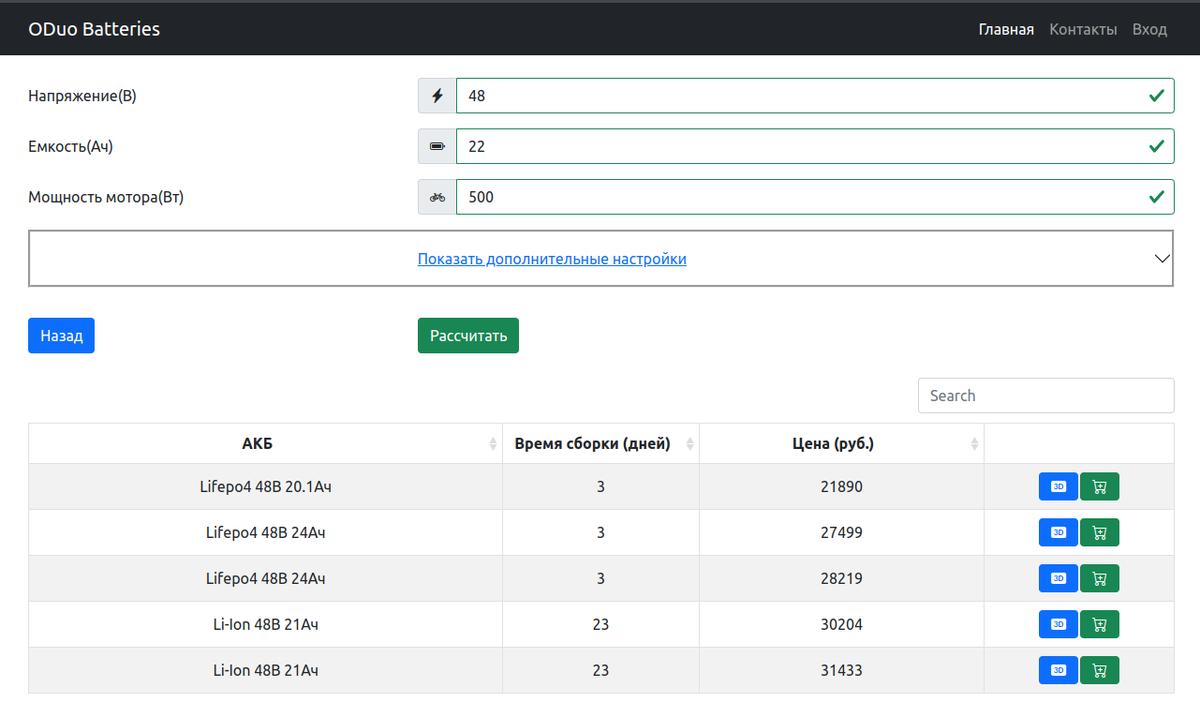Add the 31433 руб. Li-Ion battery to cart

tap(1099, 670)
